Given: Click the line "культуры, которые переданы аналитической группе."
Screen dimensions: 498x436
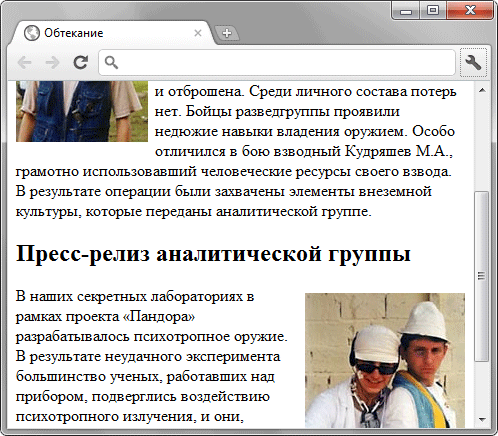Looking at the screenshot, I should pos(193,212).
